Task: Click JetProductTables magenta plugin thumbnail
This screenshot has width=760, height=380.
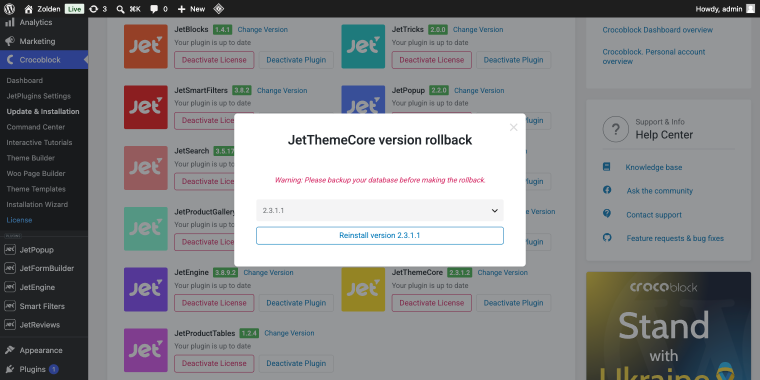Action: click(145, 350)
